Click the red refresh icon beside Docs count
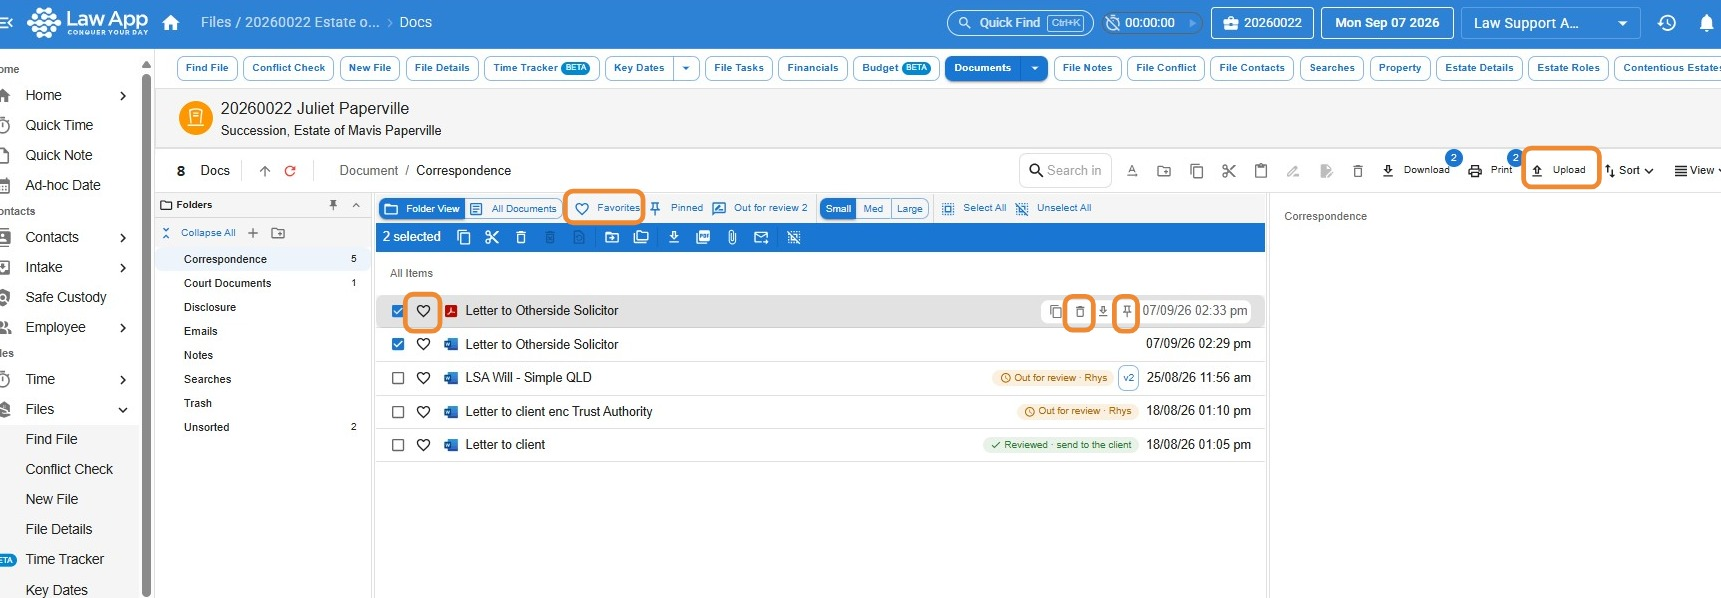The width and height of the screenshot is (1721, 598). [290, 171]
